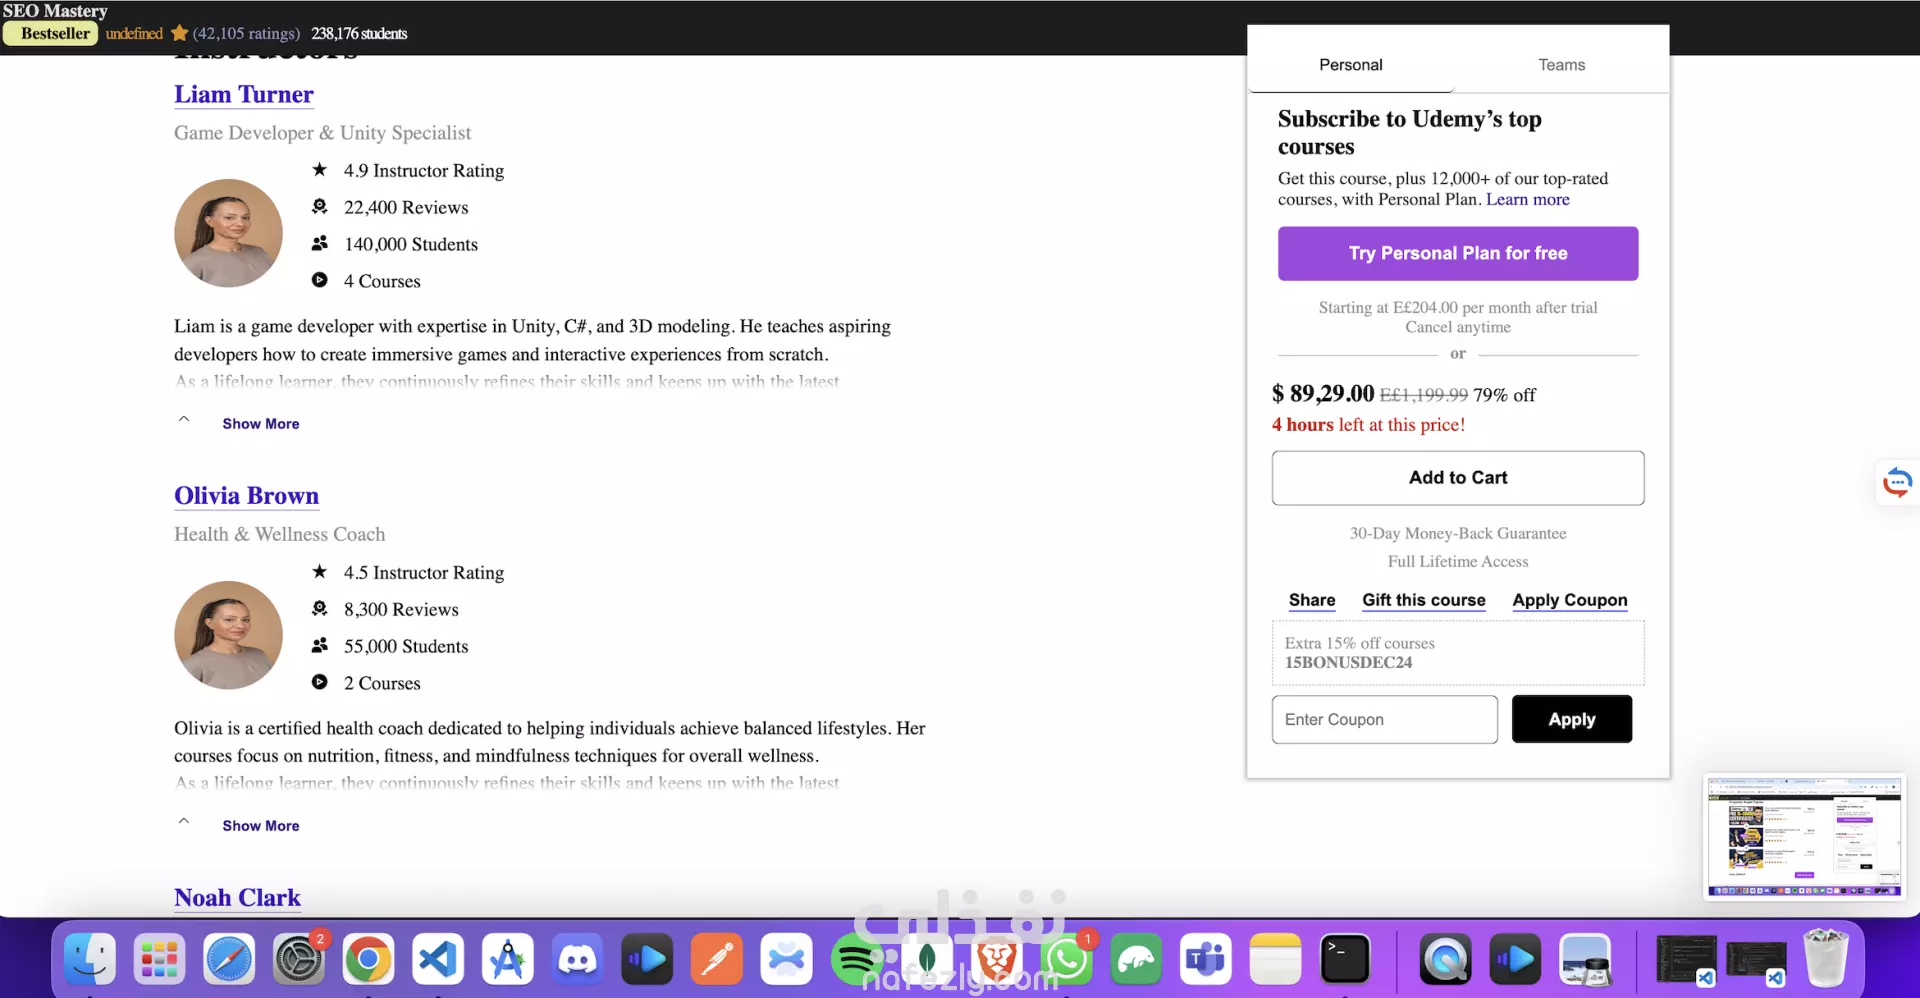
Task: Click the gold star rating icon in header
Action: click(179, 33)
